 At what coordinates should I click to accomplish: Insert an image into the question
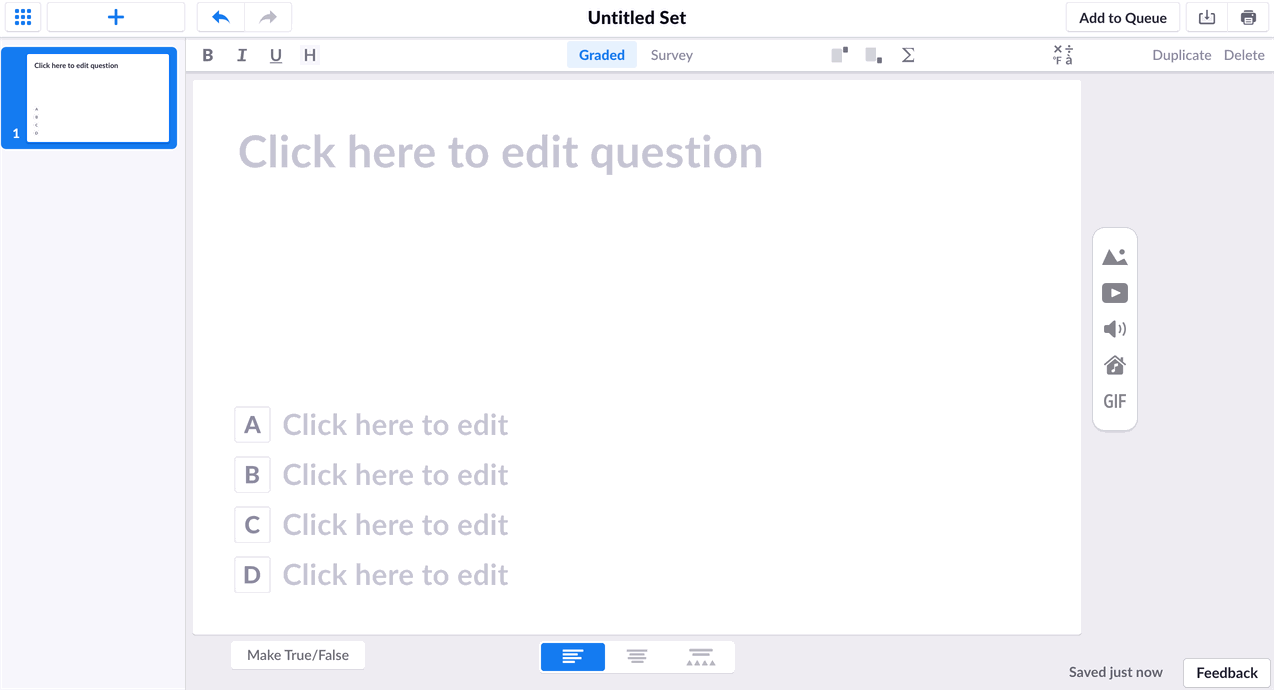(1114, 256)
